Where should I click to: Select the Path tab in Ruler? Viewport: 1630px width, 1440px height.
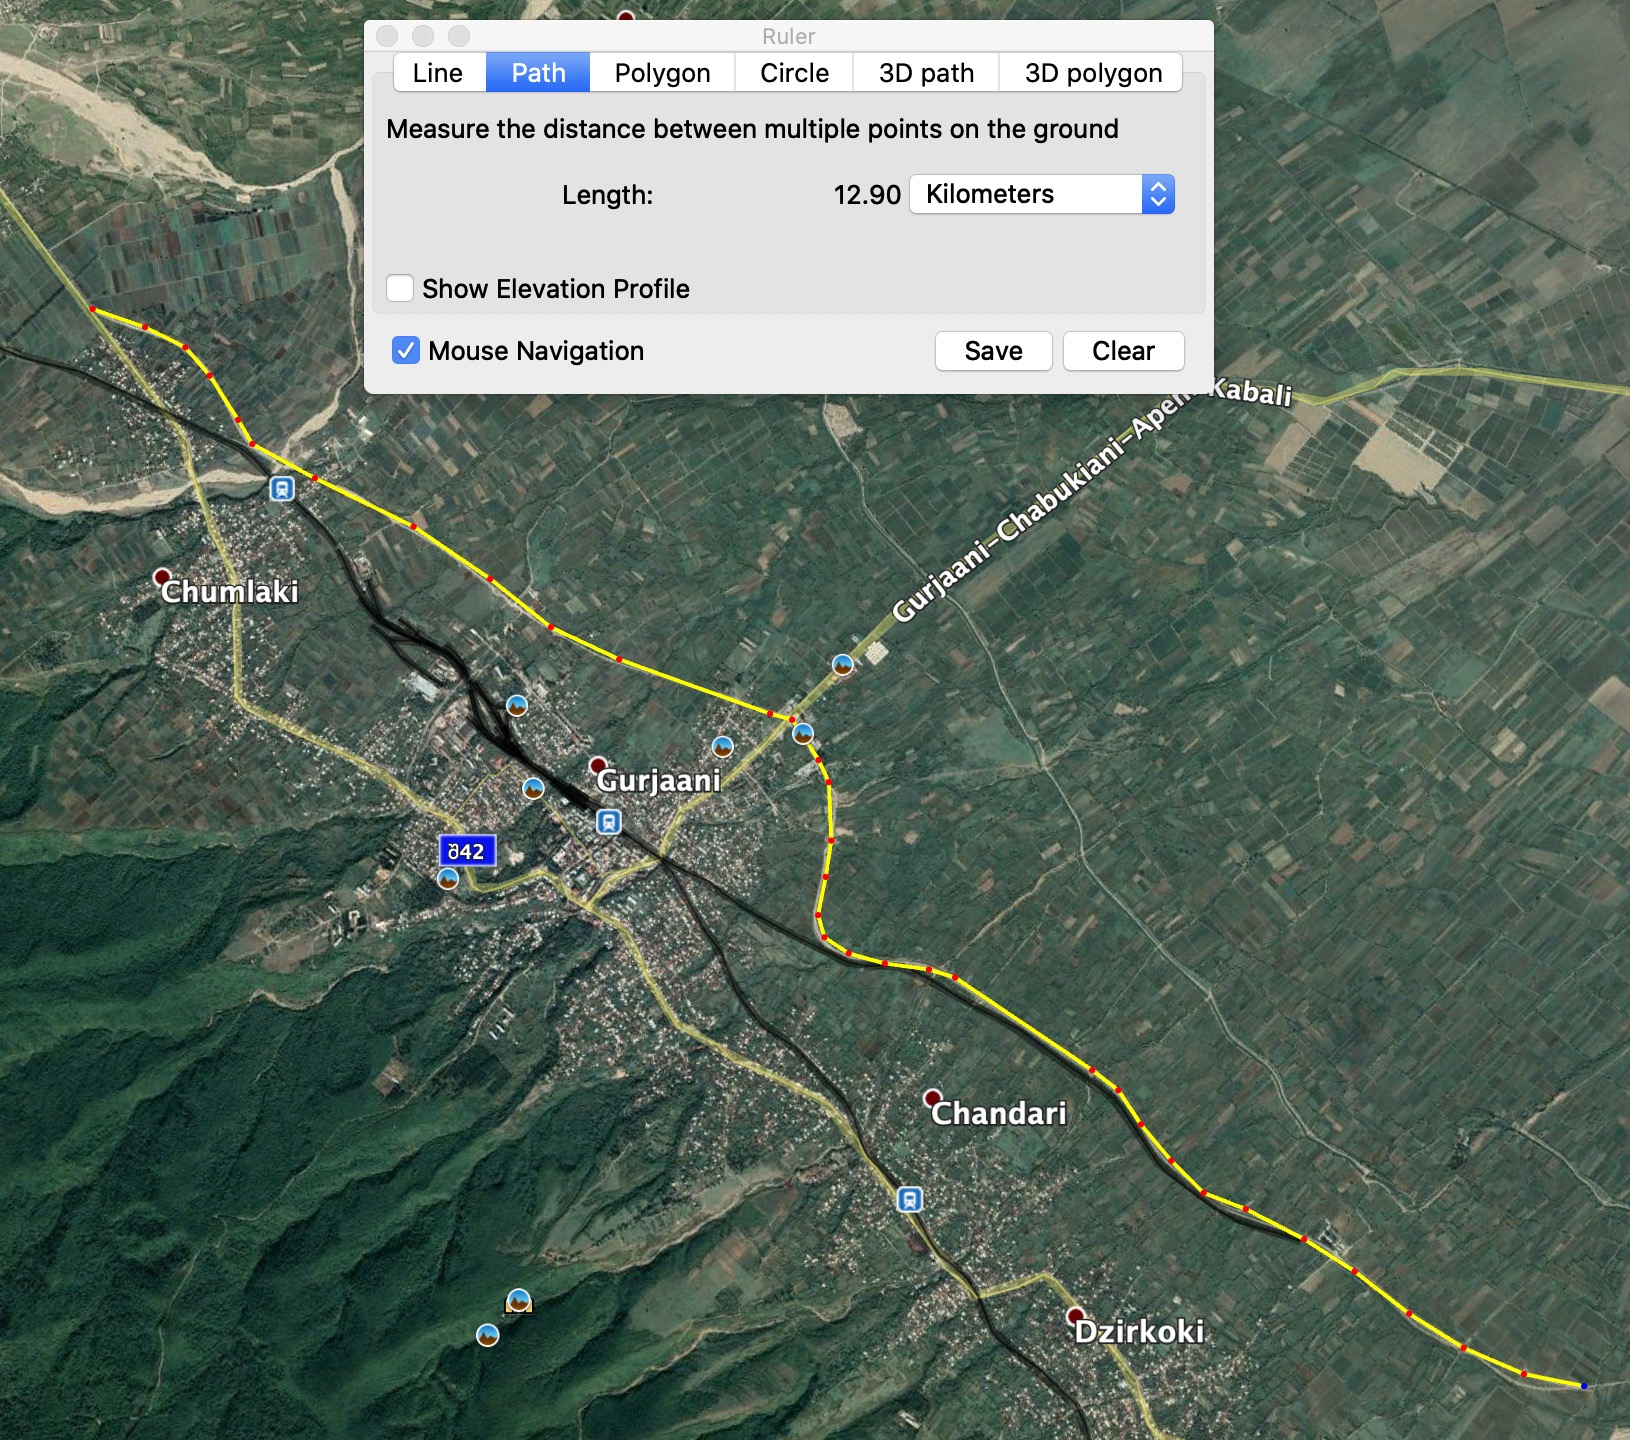click(x=538, y=73)
